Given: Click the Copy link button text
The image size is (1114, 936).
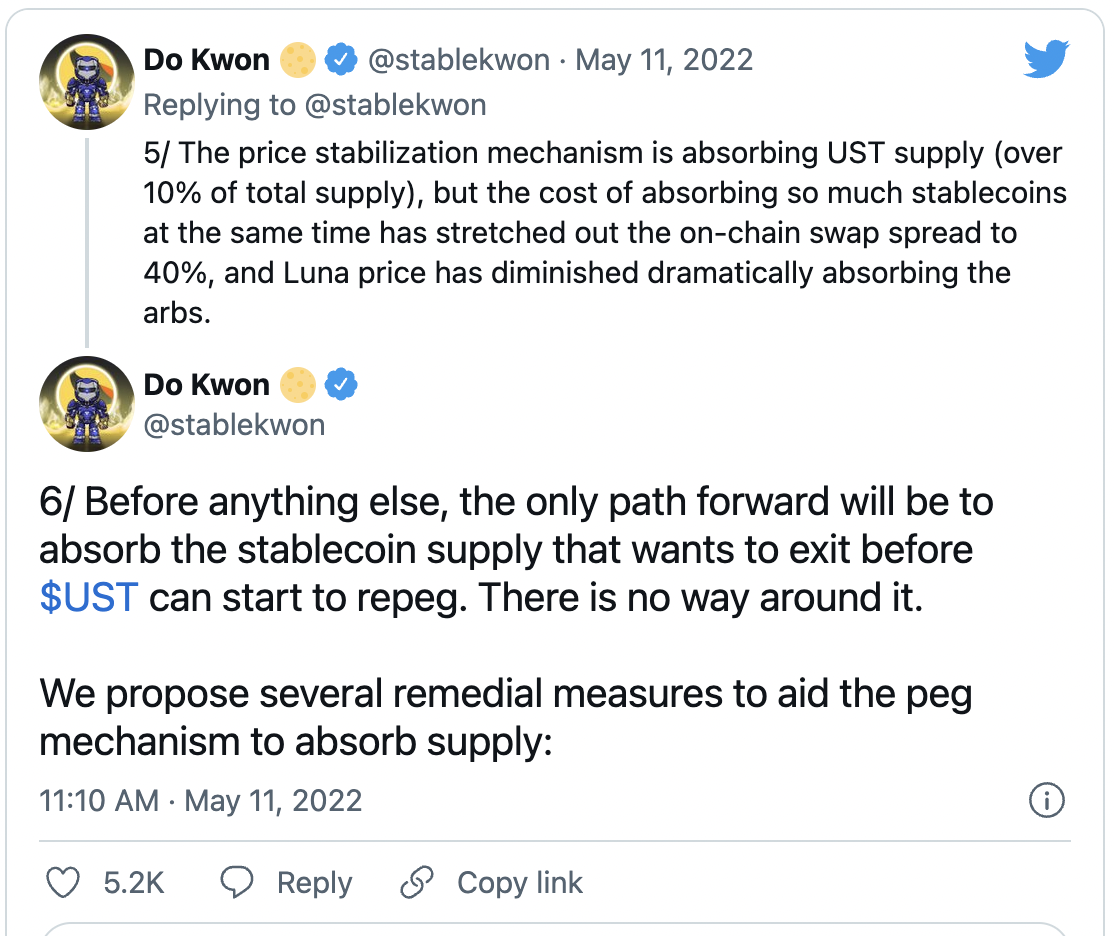Looking at the screenshot, I should point(519,883).
